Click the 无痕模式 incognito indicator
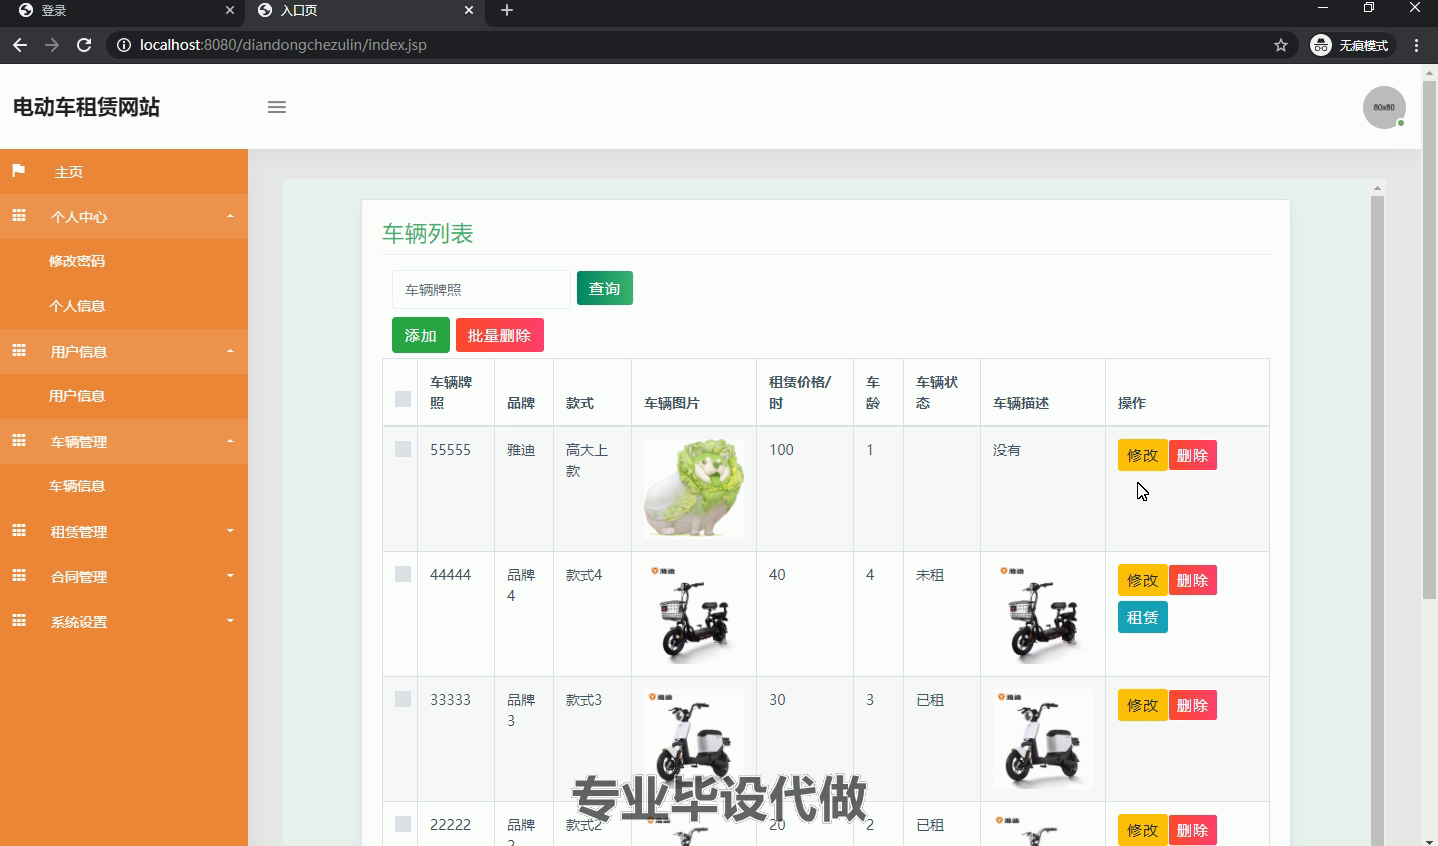Screen dimensions: 1438x846 tap(1350, 45)
